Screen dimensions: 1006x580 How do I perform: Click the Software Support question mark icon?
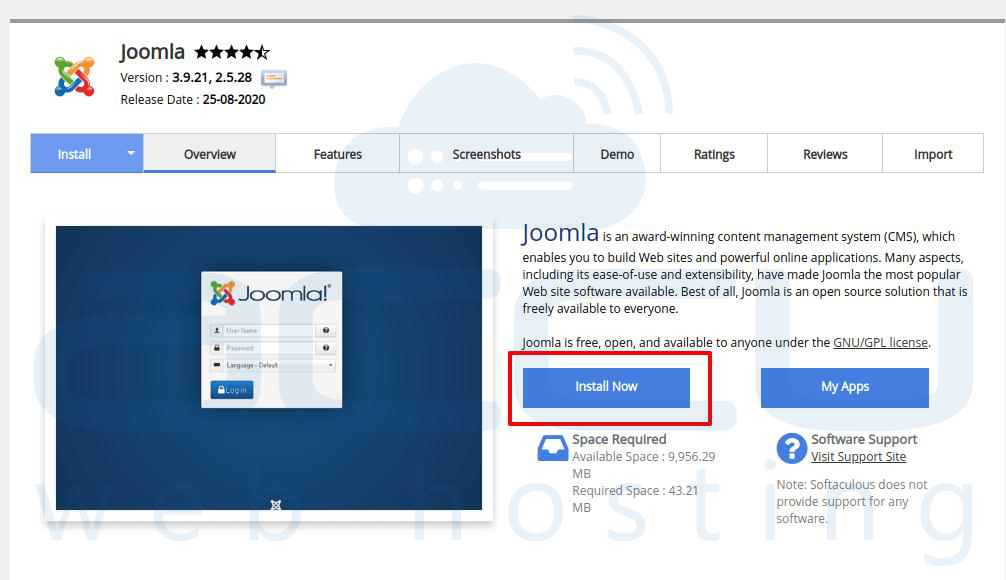point(792,448)
